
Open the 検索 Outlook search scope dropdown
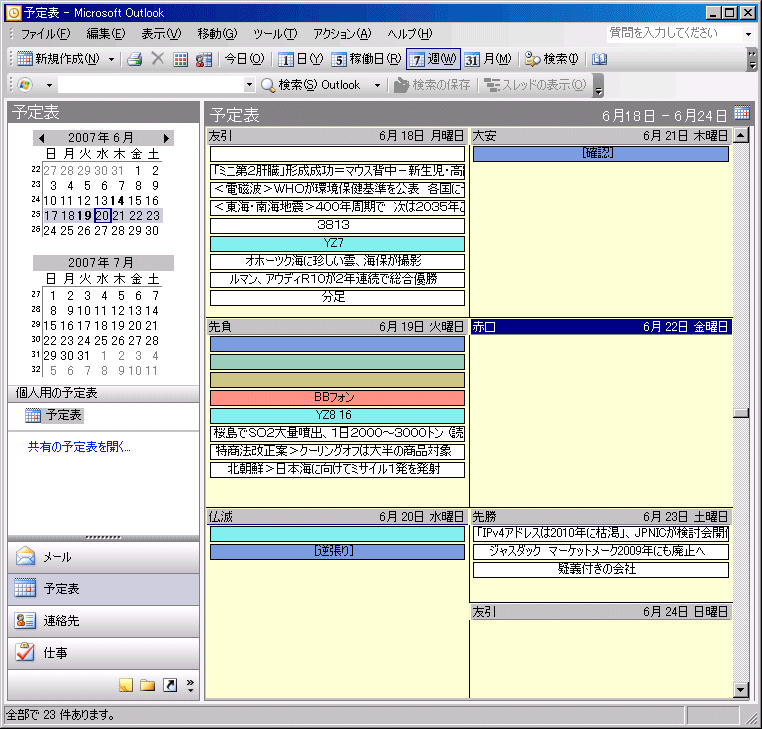[377, 85]
